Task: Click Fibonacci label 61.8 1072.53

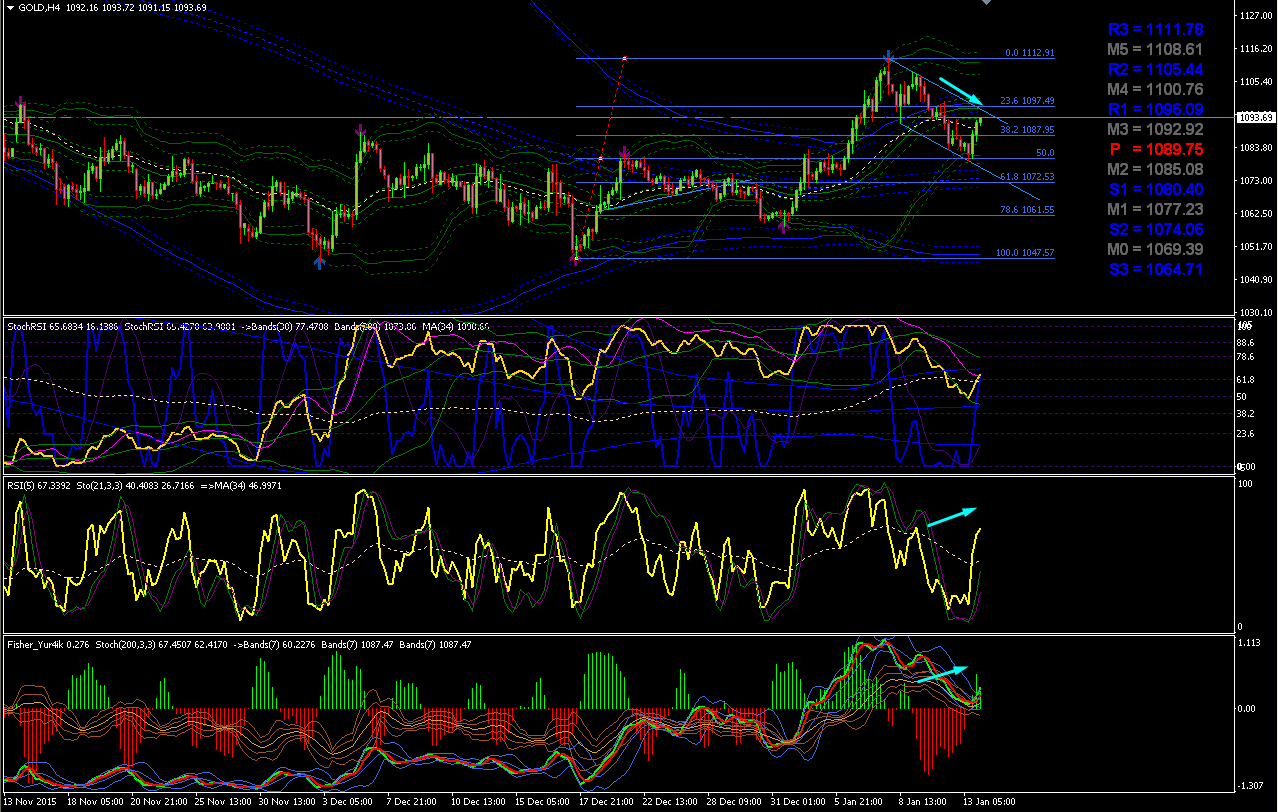Action: pos(1027,177)
